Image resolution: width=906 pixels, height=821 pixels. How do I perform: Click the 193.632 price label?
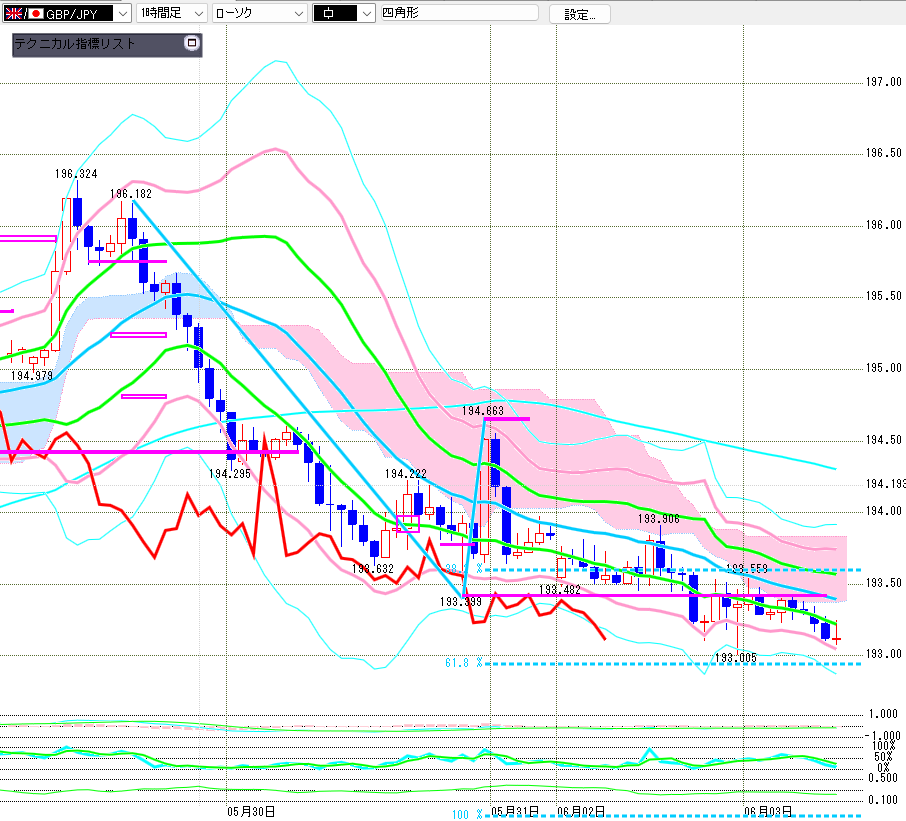373,569
